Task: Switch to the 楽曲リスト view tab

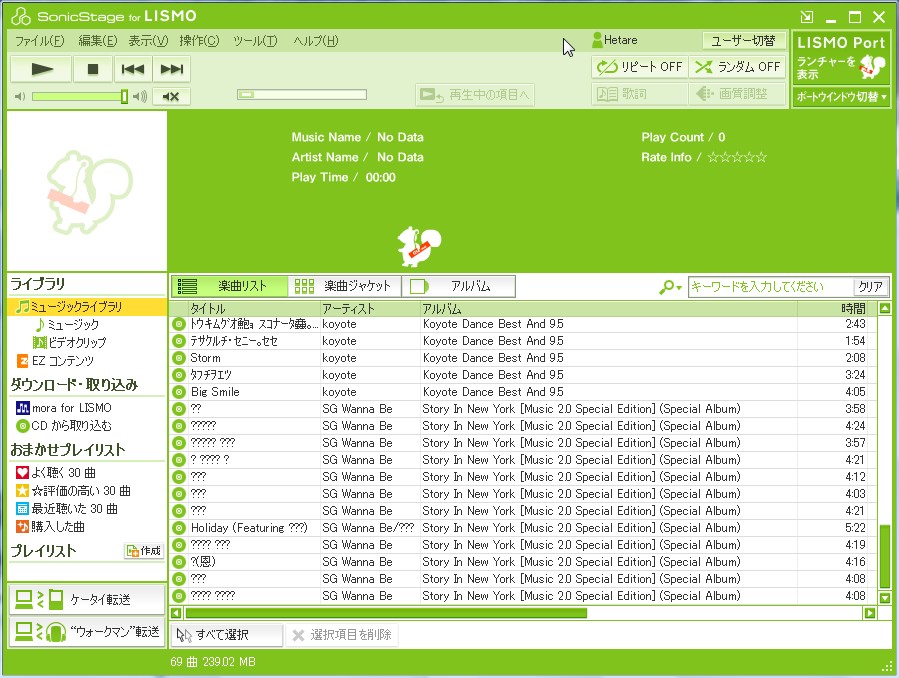Action: click(x=229, y=286)
